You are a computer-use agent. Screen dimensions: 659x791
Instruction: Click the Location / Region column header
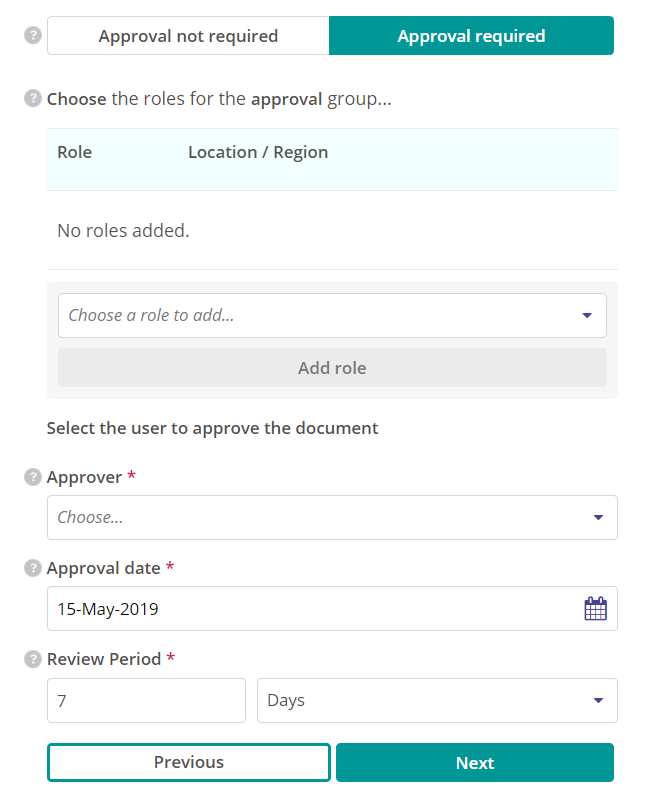point(258,153)
